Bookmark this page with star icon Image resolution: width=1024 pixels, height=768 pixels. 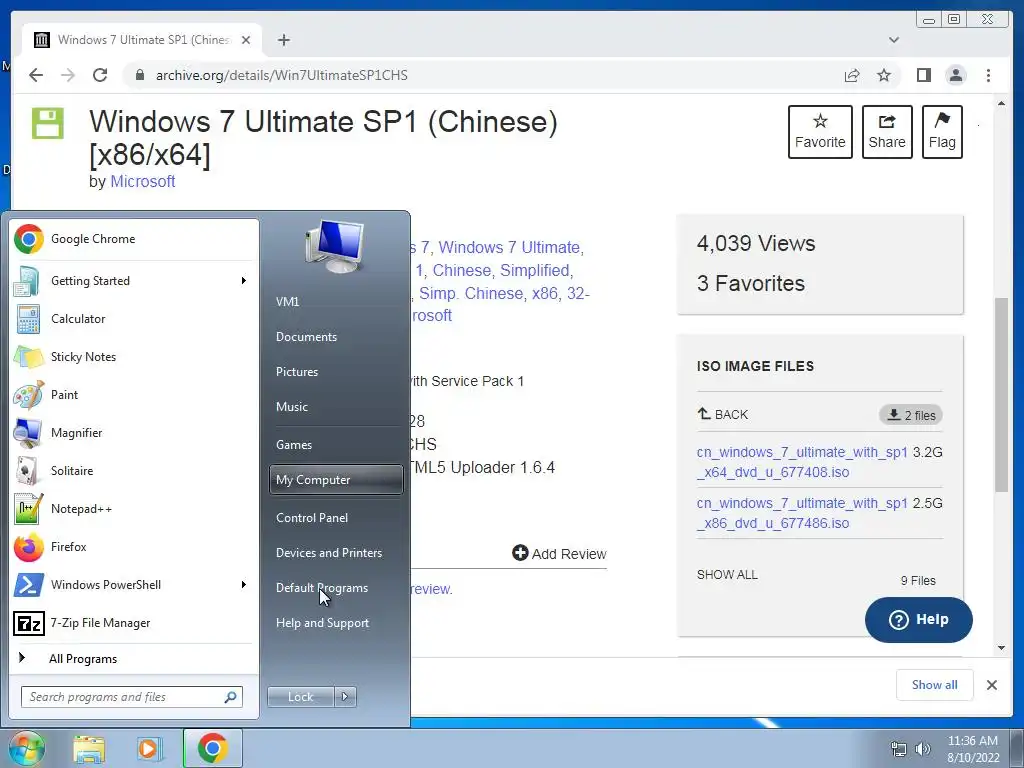tap(884, 75)
